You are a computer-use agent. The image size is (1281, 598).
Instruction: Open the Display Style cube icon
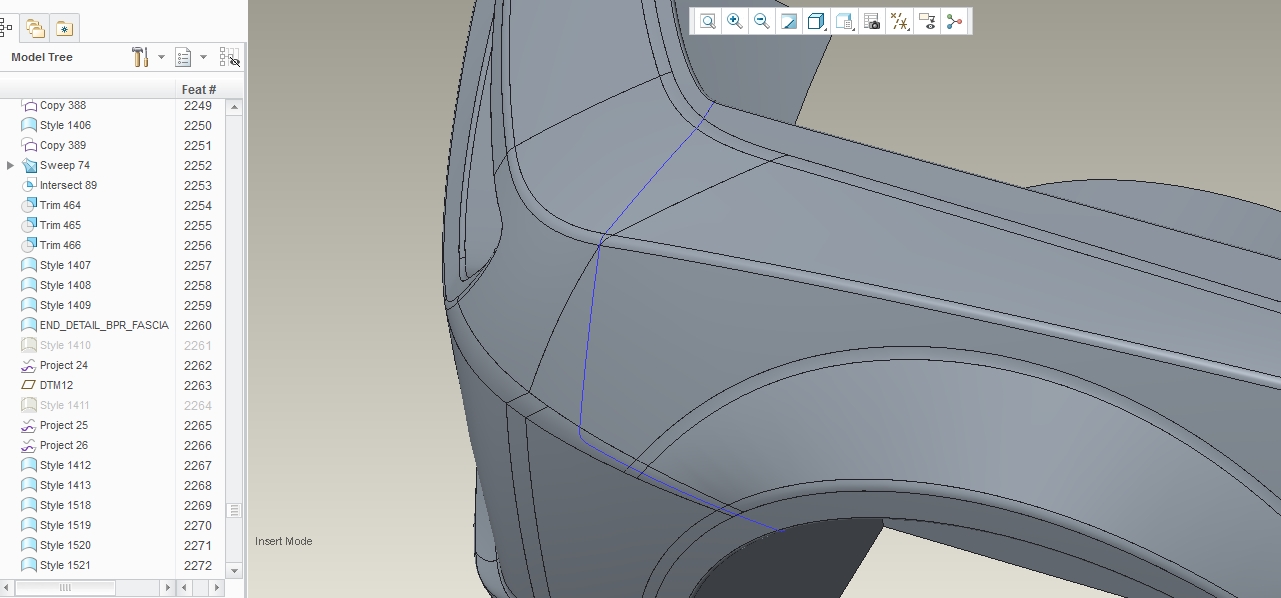click(x=817, y=21)
